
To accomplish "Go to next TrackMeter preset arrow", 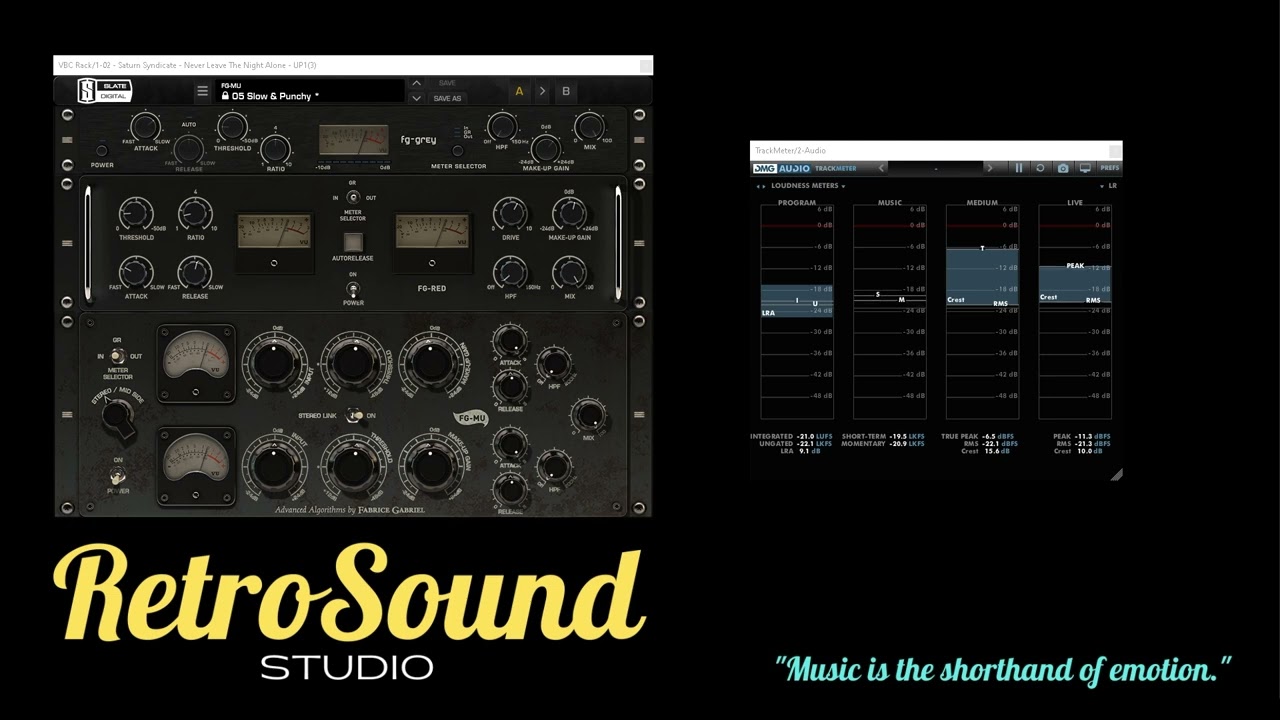I will click(990, 168).
